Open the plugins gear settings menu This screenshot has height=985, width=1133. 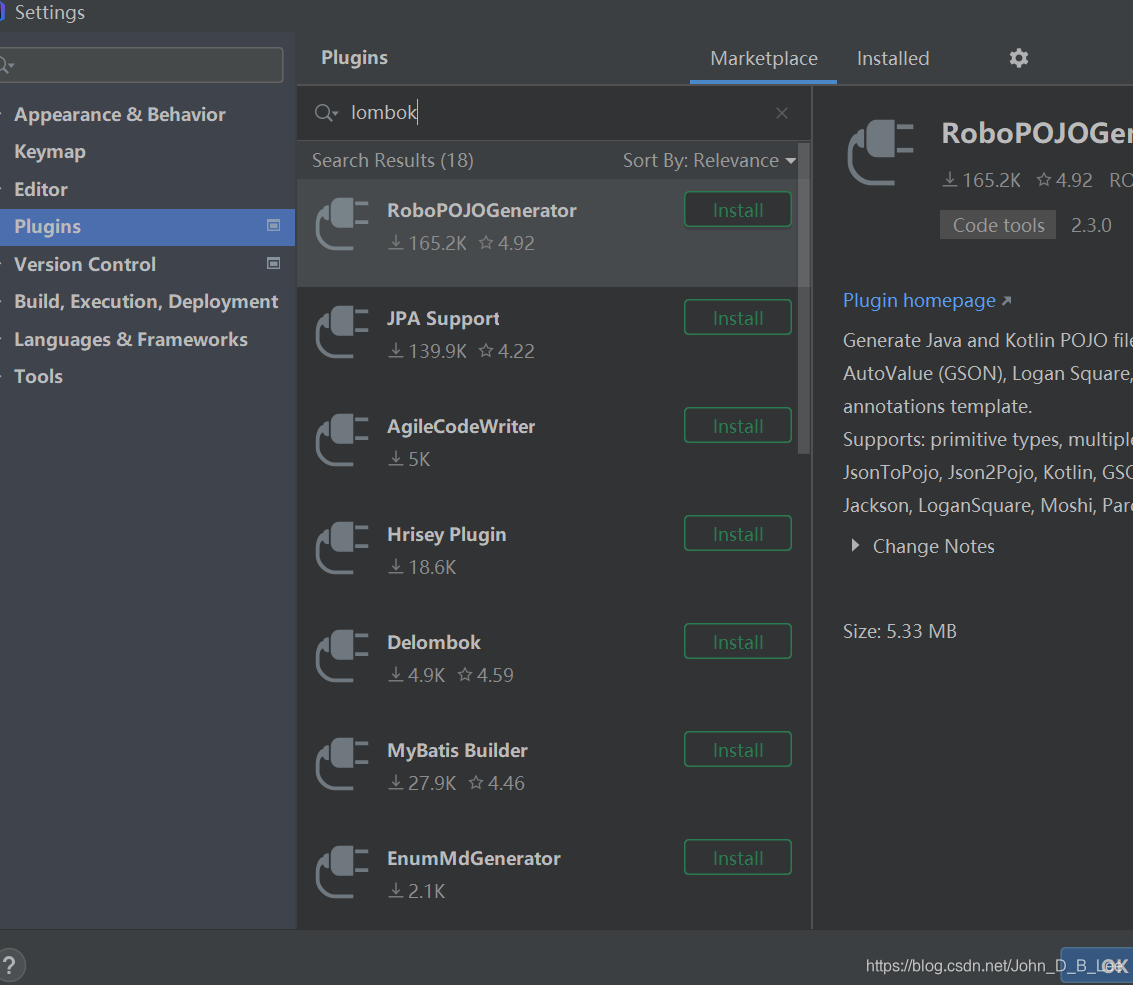point(1019,58)
